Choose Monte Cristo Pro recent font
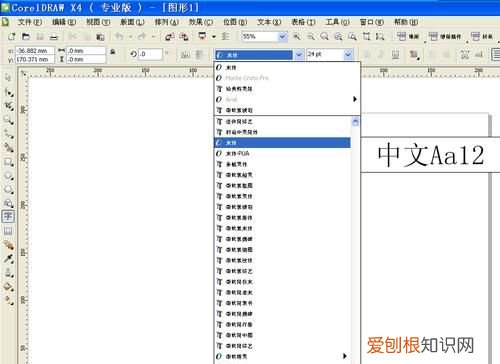The height and width of the screenshot is (364, 500). click(x=287, y=78)
